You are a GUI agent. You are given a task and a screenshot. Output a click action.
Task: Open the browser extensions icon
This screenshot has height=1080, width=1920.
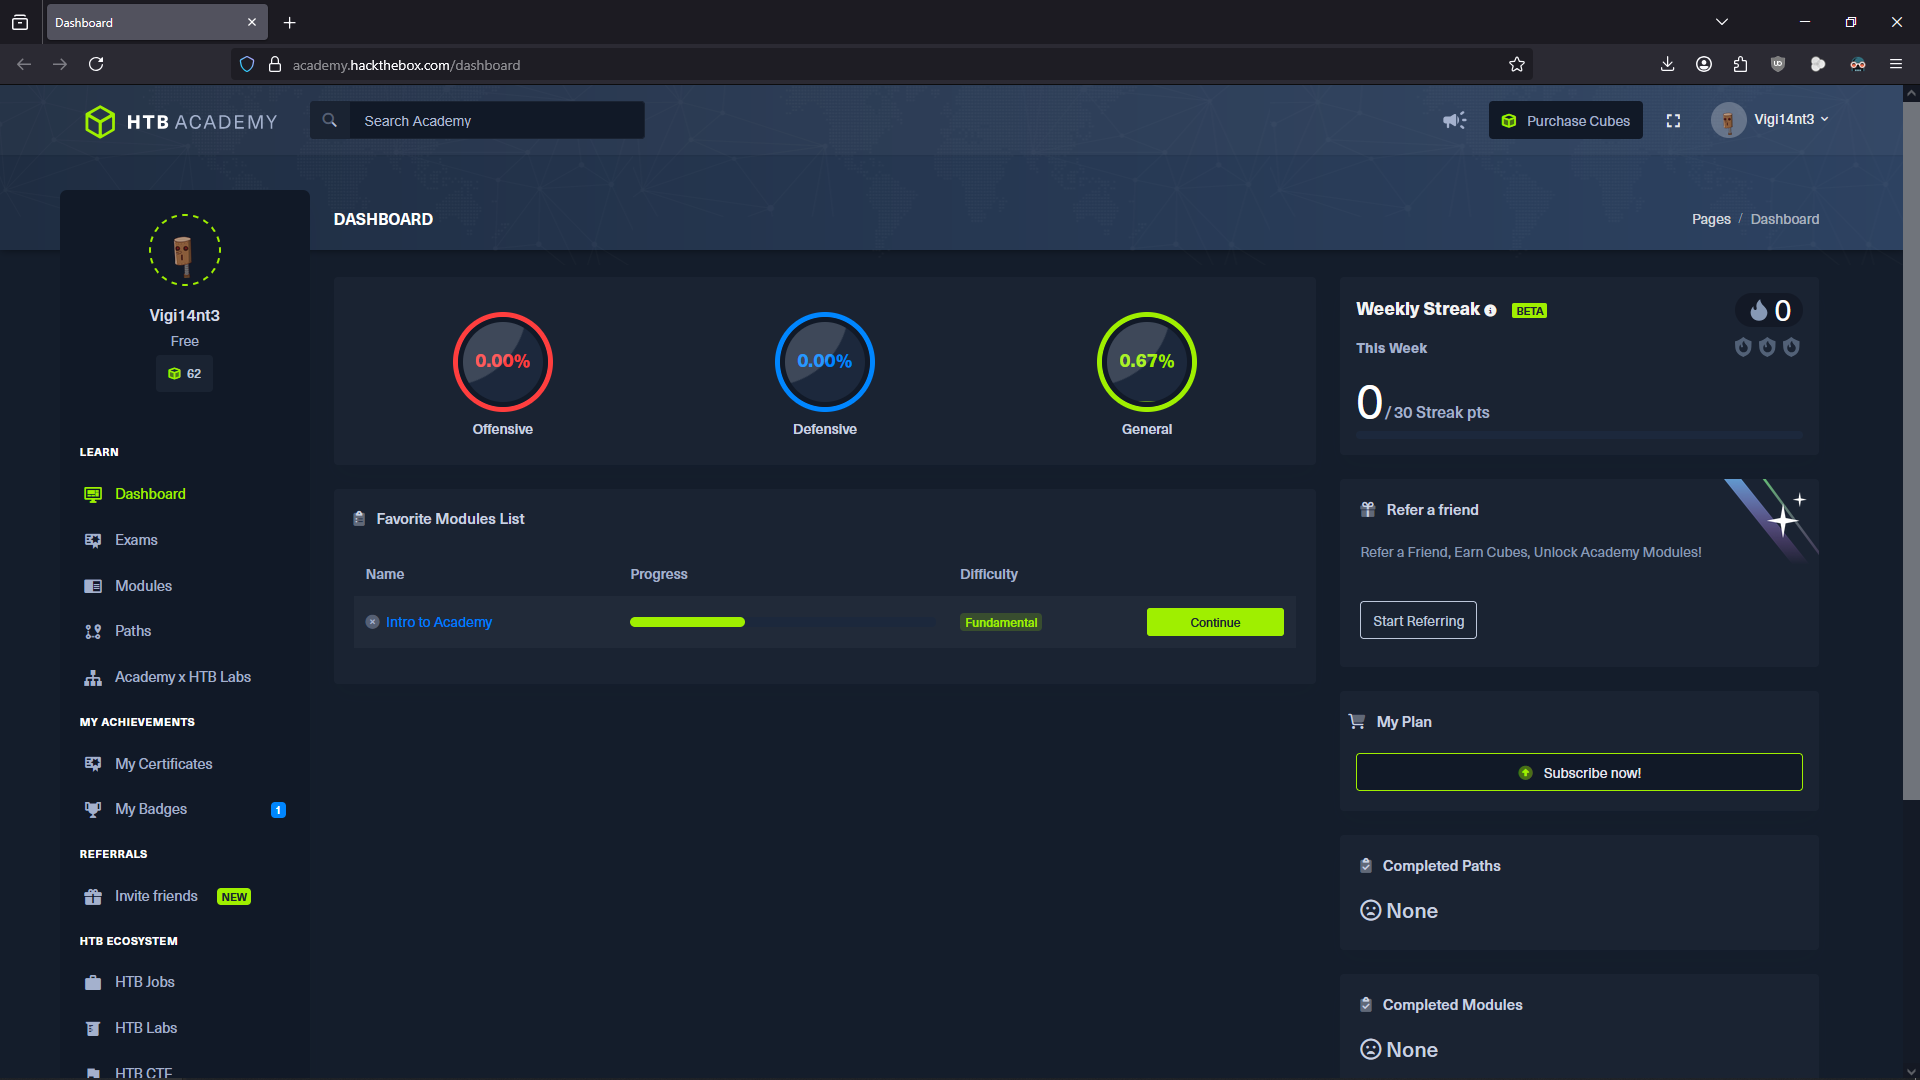point(1740,65)
